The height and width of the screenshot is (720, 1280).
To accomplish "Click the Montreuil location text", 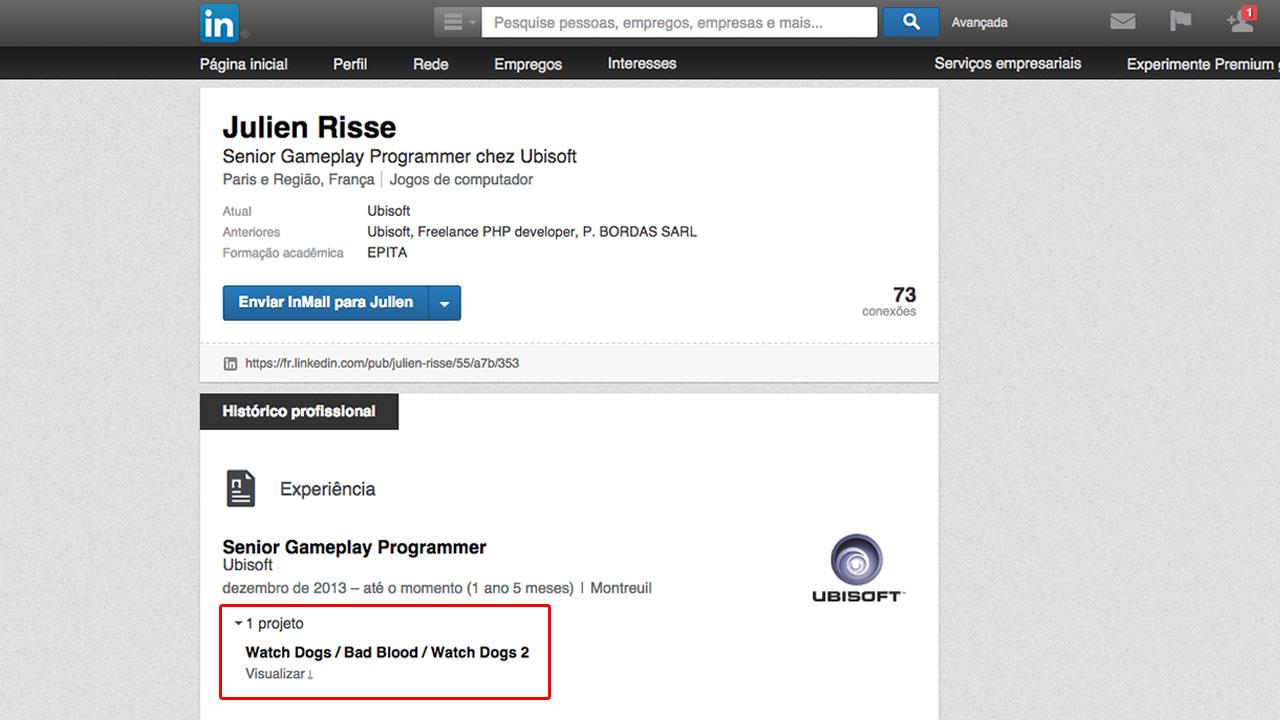I will pyautogui.click(x=621, y=588).
